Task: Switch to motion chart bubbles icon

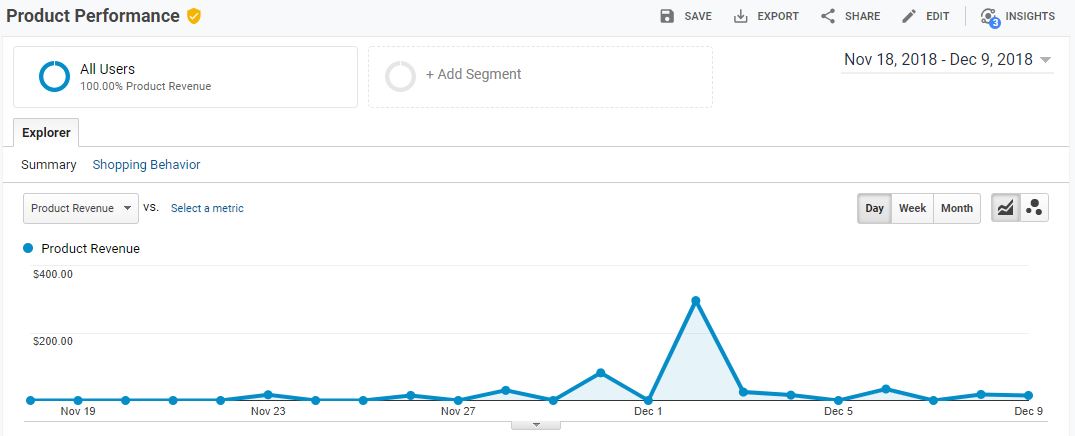Action: tap(1035, 208)
